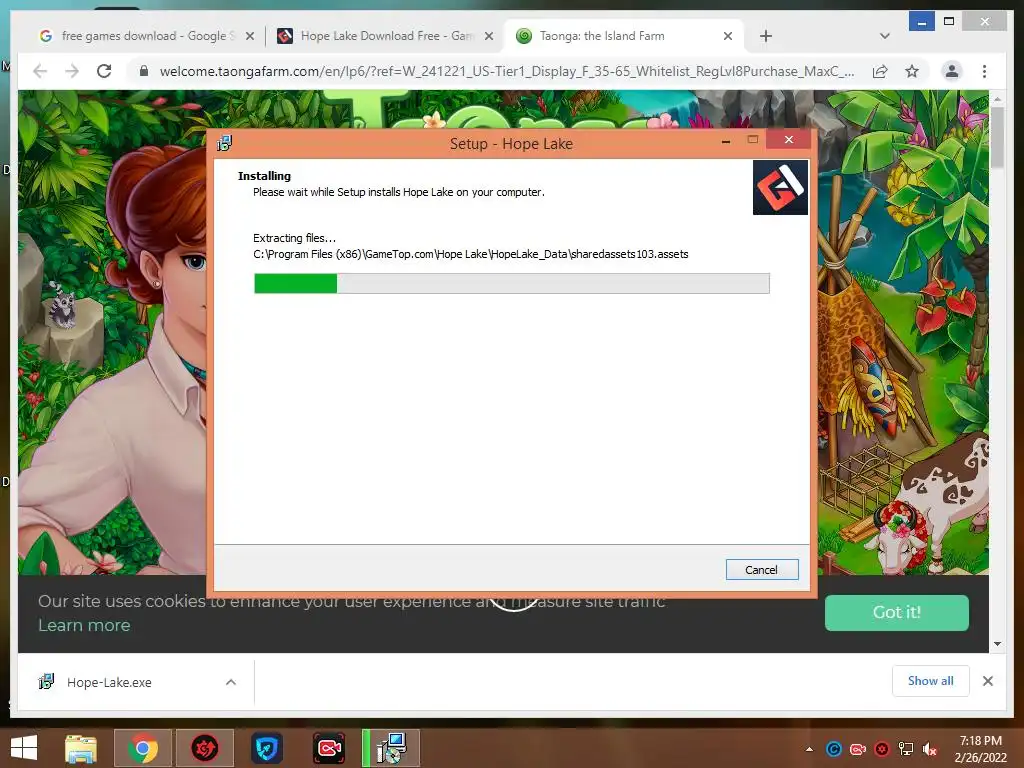
Task: Bookmark this page with the star icon
Action: tap(912, 71)
